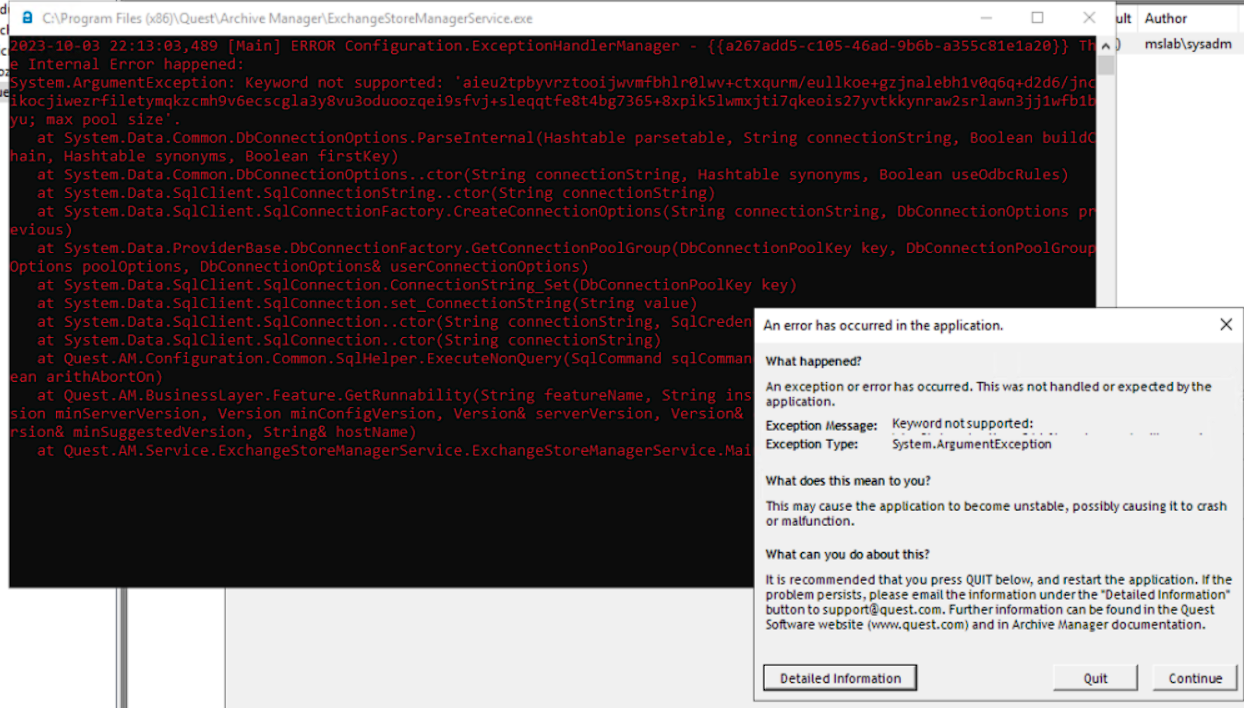
Task: Sort by the Author column header
Action: click(1167, 17)
